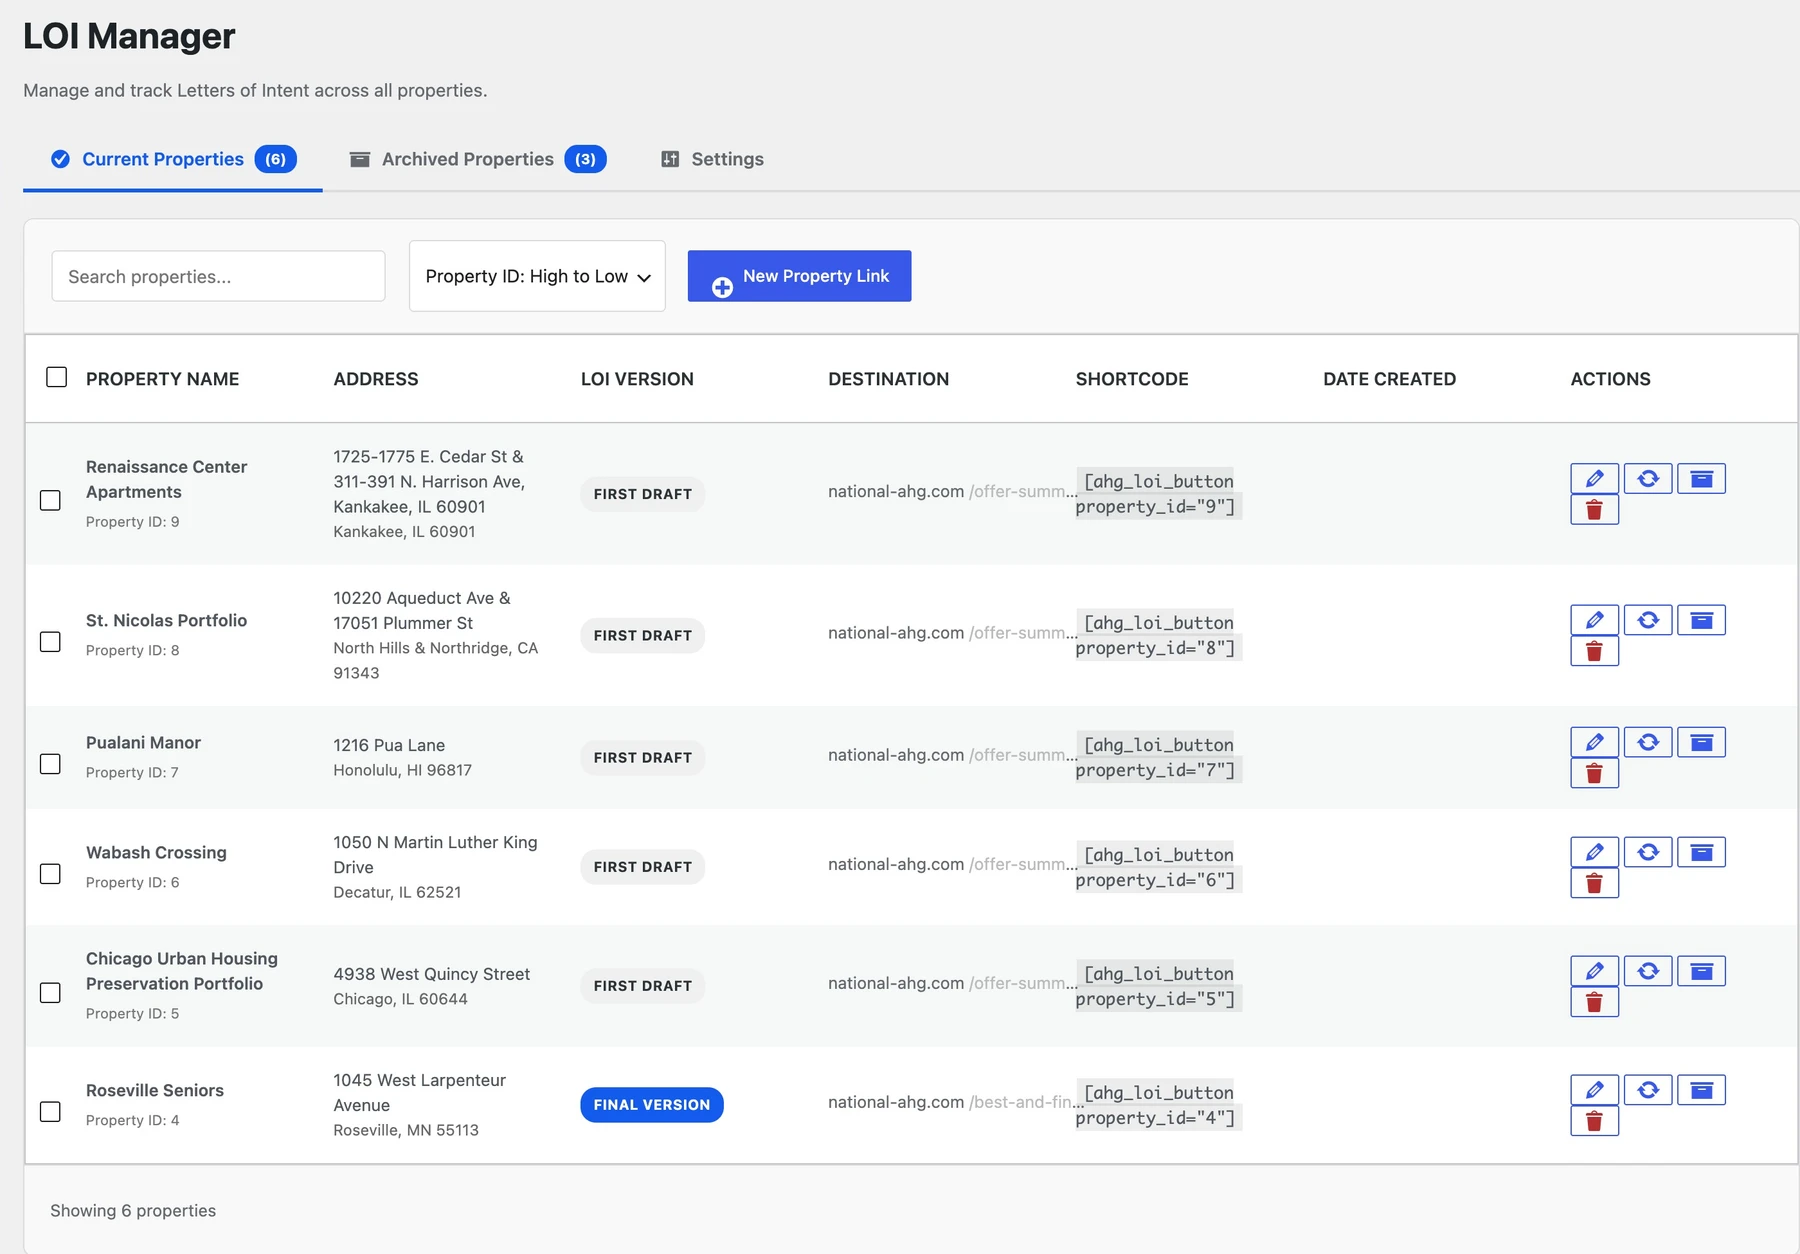Select the Wabash Crossing row checkbox
This screenshot has height=1254, width=1800.
(50, 874)
